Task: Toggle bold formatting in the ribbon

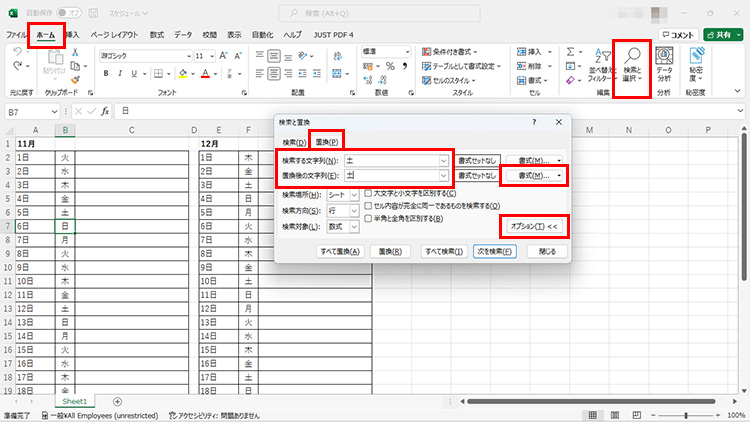Action: tap(118, 73)
